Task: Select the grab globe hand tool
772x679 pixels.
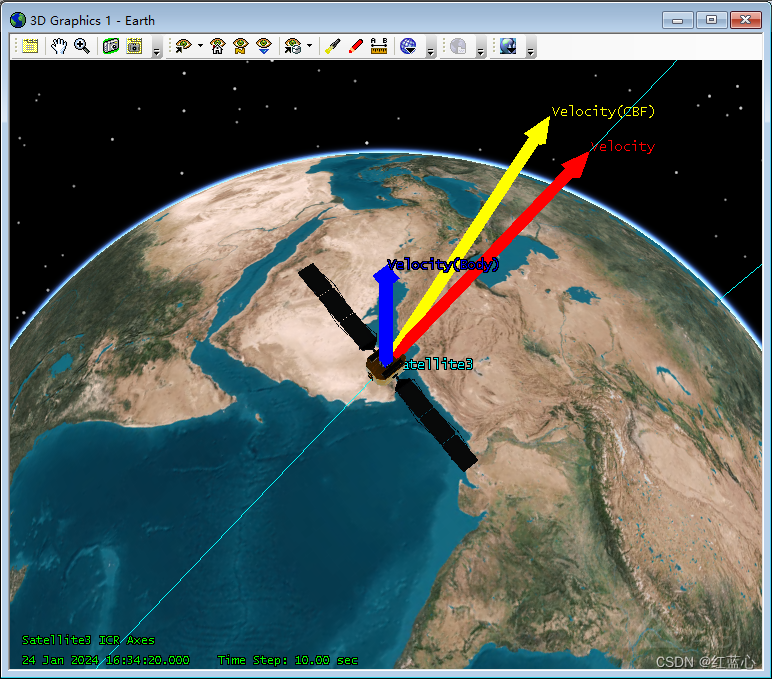Action: tap(59, 46)
